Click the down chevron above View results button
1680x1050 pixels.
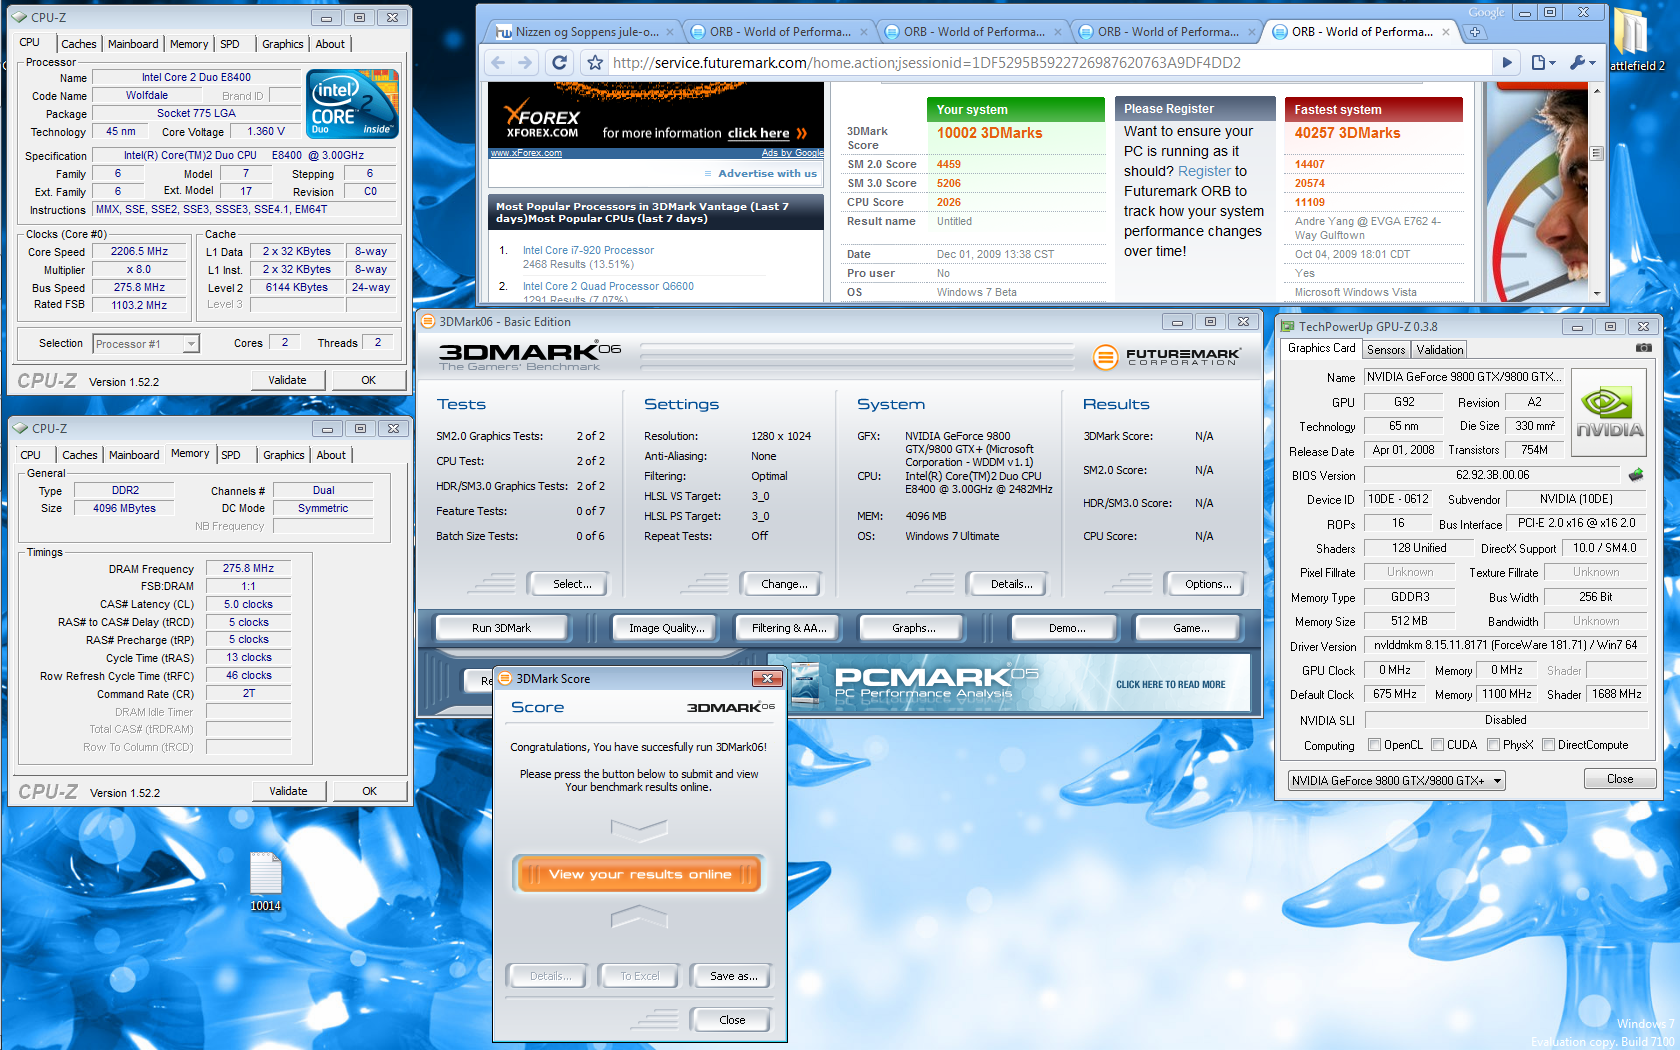(639, 828)
